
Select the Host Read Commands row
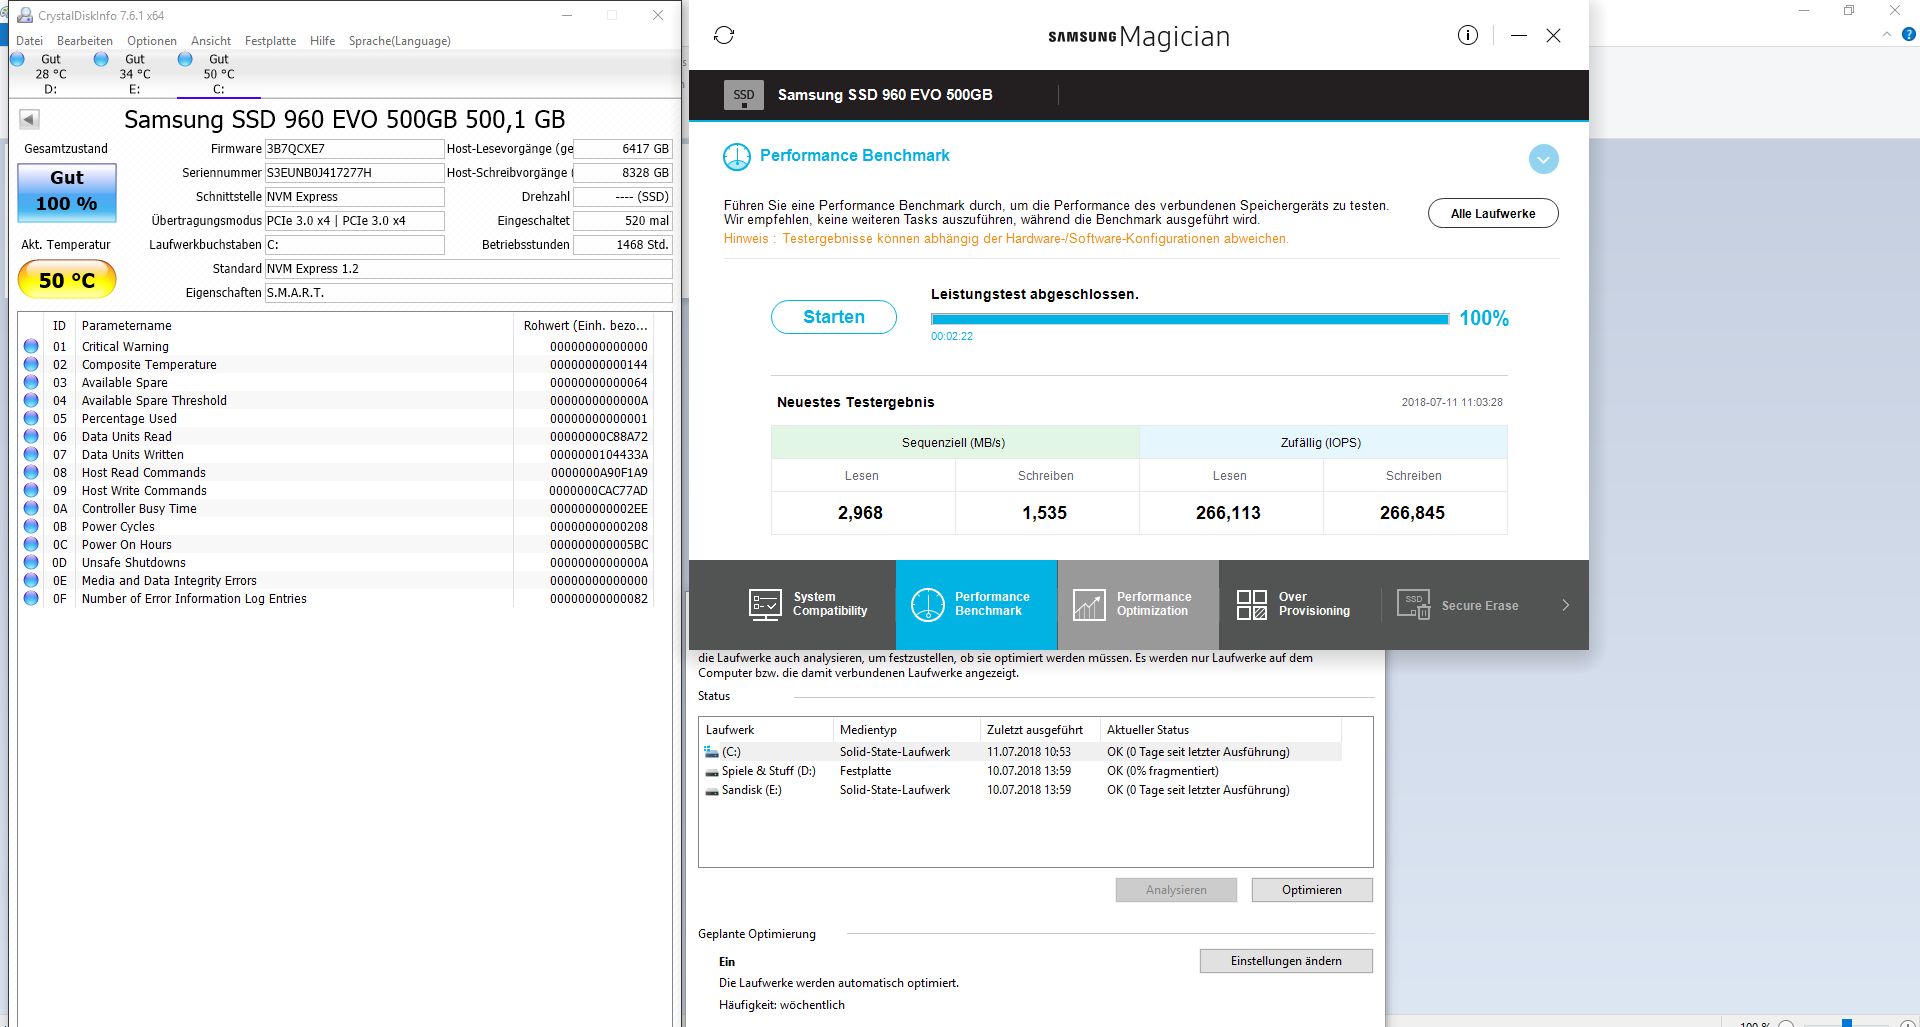coord(336,473)
